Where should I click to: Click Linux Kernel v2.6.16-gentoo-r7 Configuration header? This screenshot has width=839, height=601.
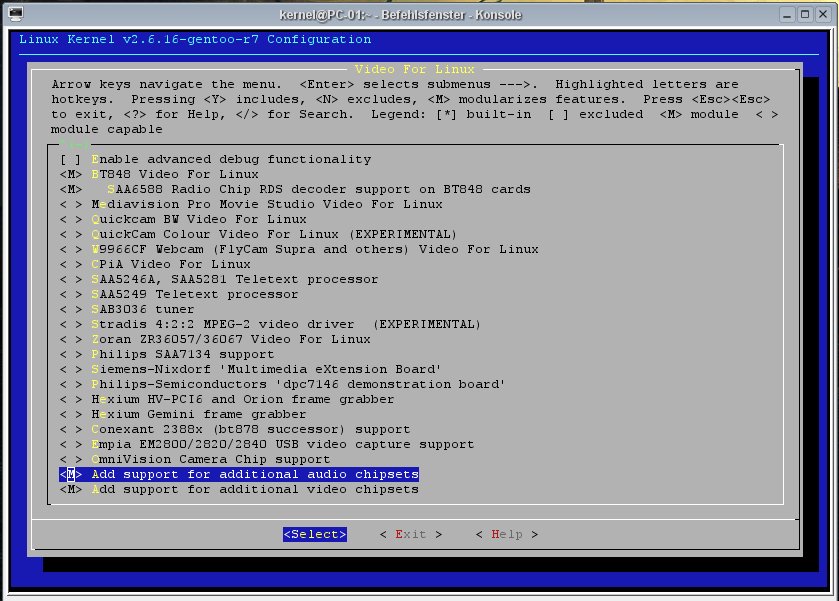pos(195,40)
